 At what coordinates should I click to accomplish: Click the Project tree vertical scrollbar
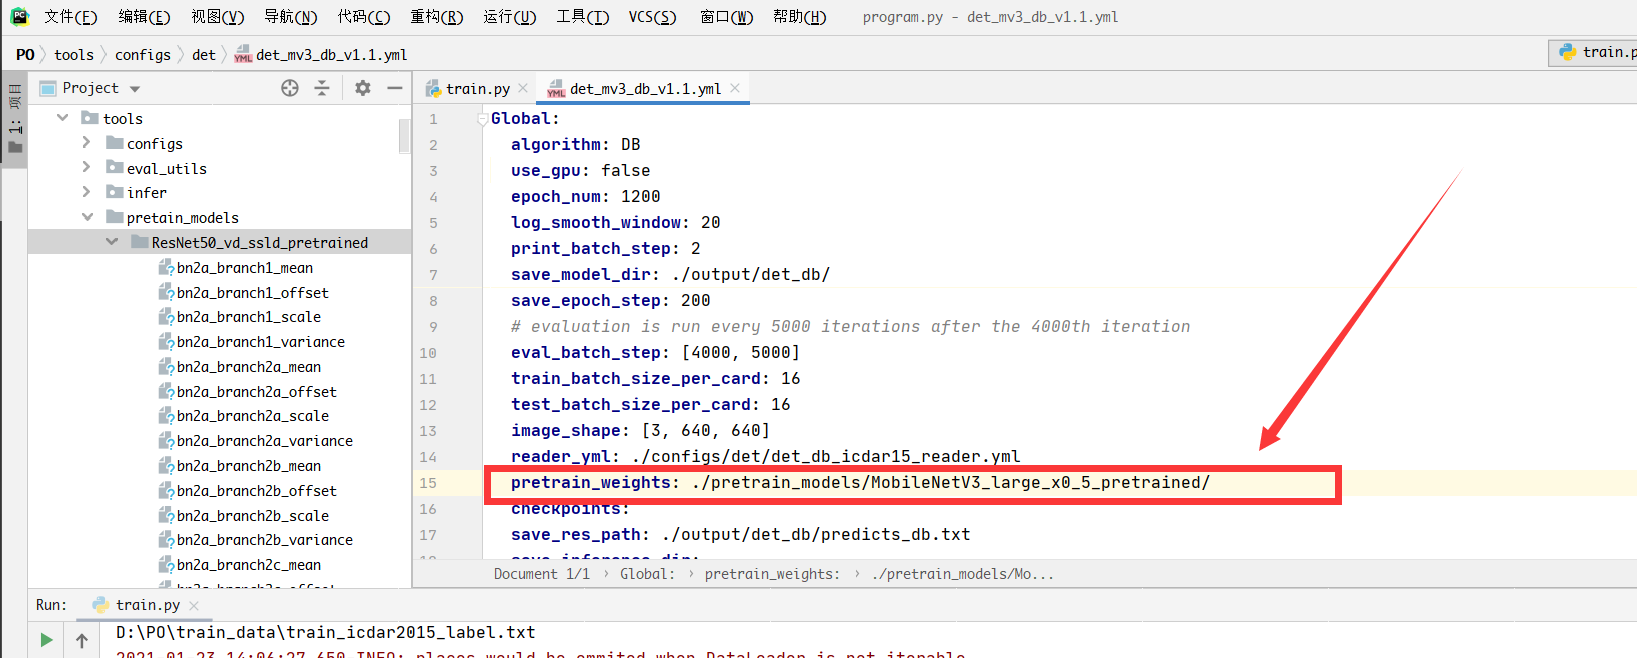click(x=404, y=136)
